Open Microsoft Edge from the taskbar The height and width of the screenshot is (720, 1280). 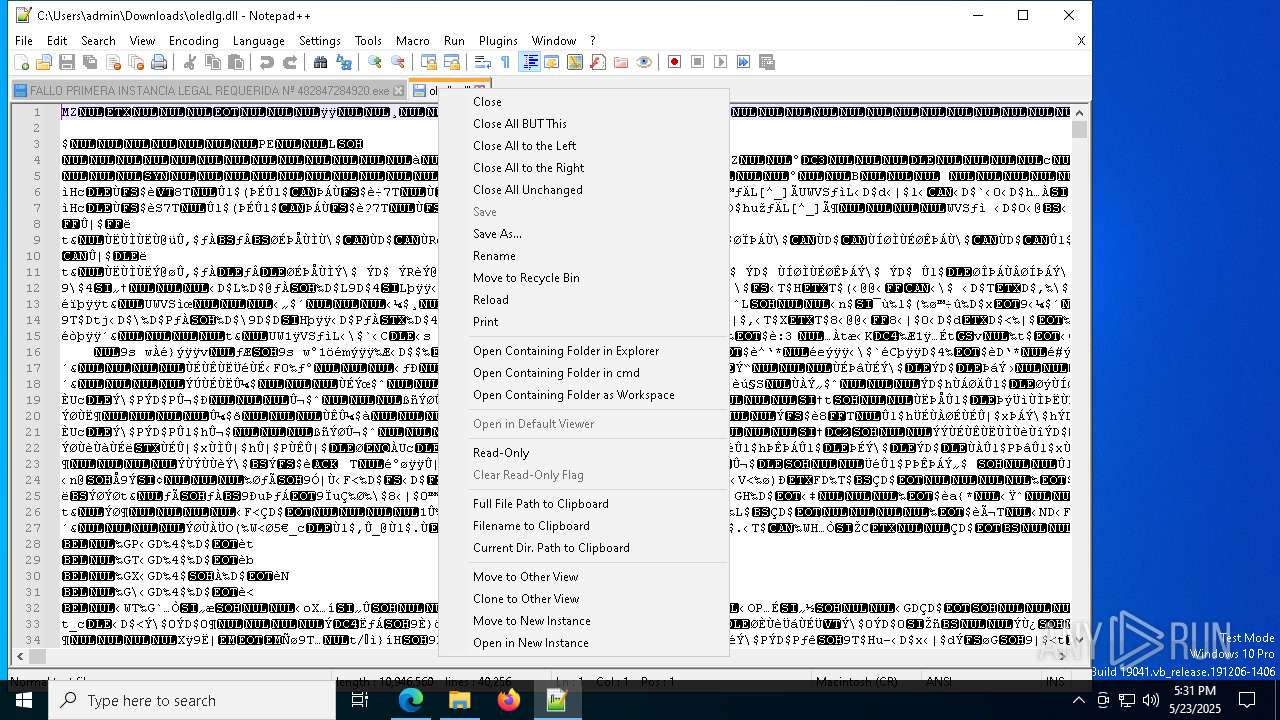click(411, 700)
